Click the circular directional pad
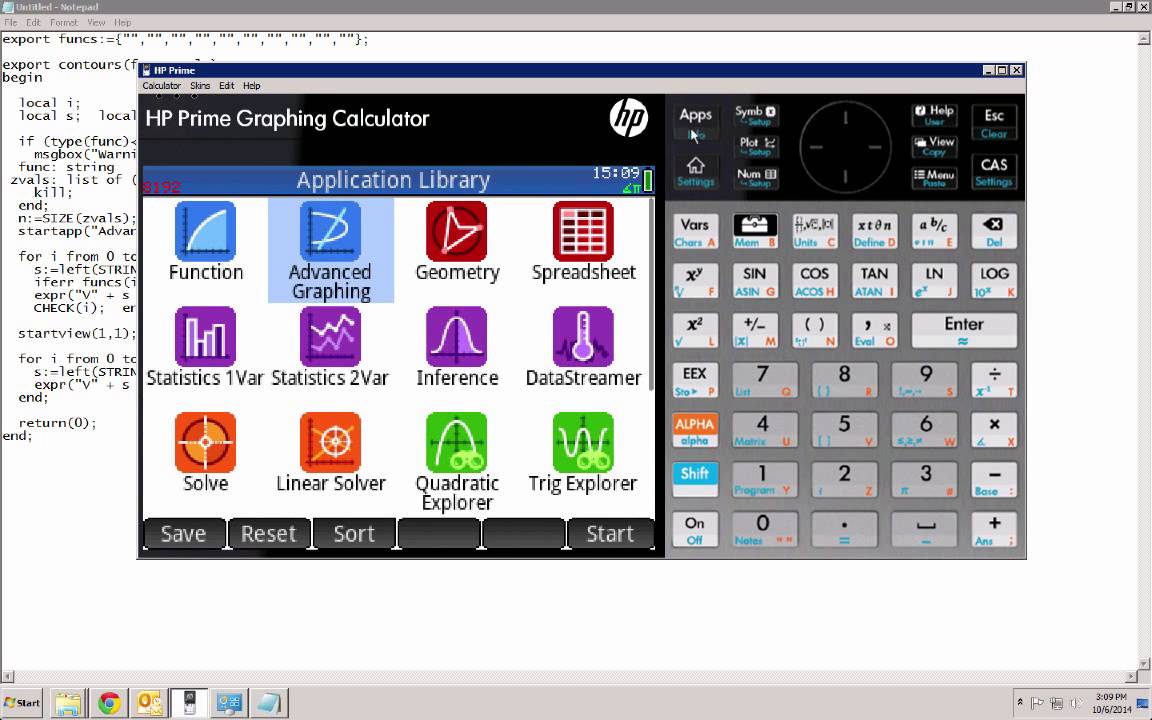The image size is (1152, 720). [x=845, y=147]
